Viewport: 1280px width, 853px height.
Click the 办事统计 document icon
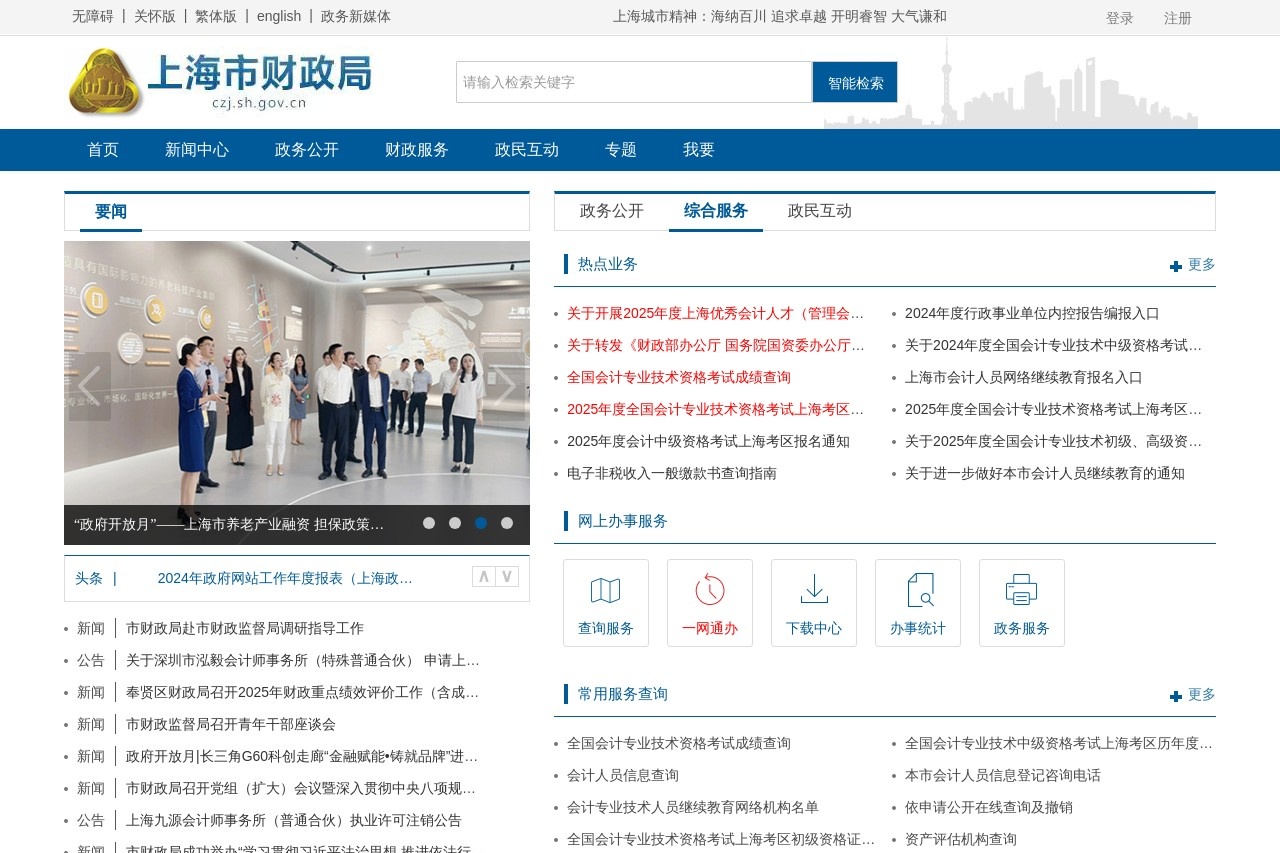click(x=917, y=591)
